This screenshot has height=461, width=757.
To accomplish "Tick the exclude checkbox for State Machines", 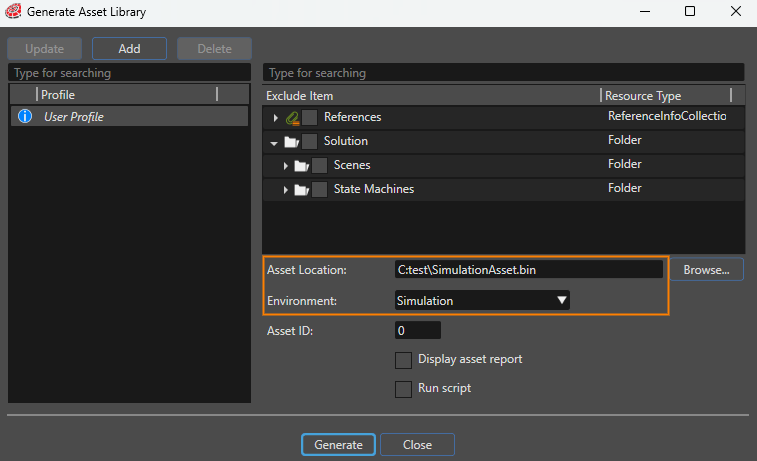I will click(x=320, y=190).
